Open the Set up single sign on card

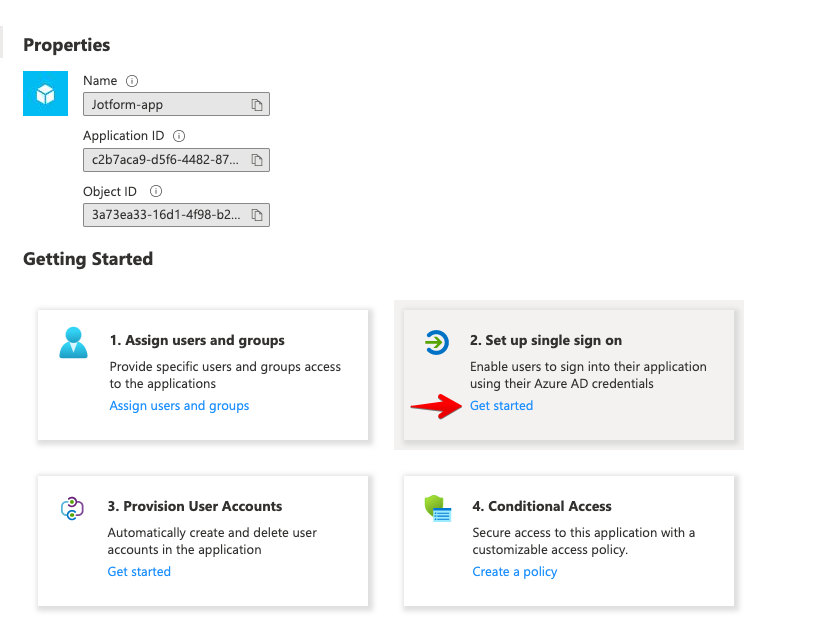(569, 375)
